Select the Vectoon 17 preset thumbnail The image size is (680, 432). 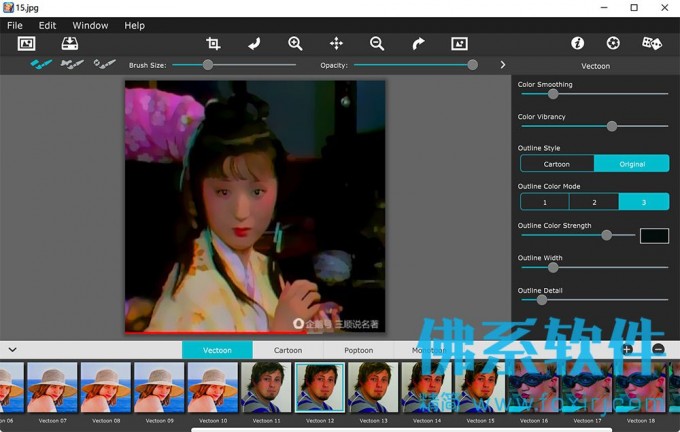tap(587, 387)
